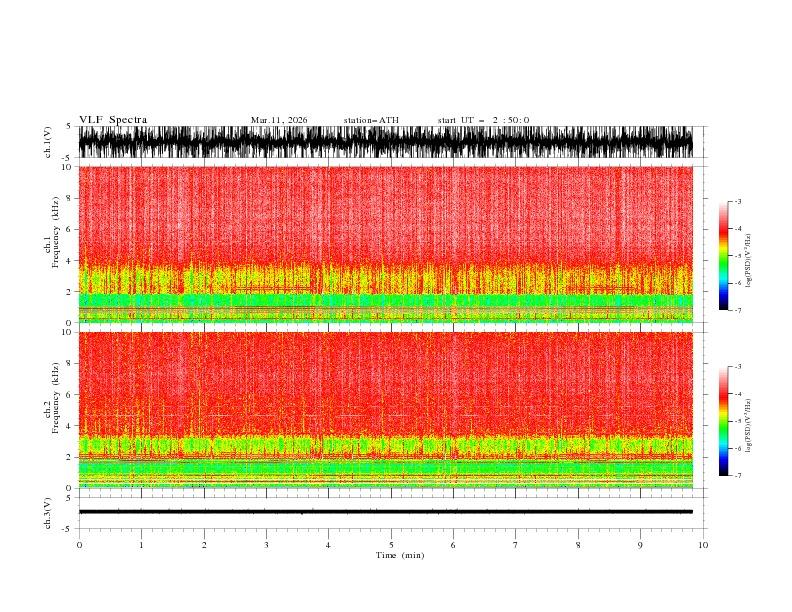Click the ch.1 PSD color scale bar

click(723, 256)
